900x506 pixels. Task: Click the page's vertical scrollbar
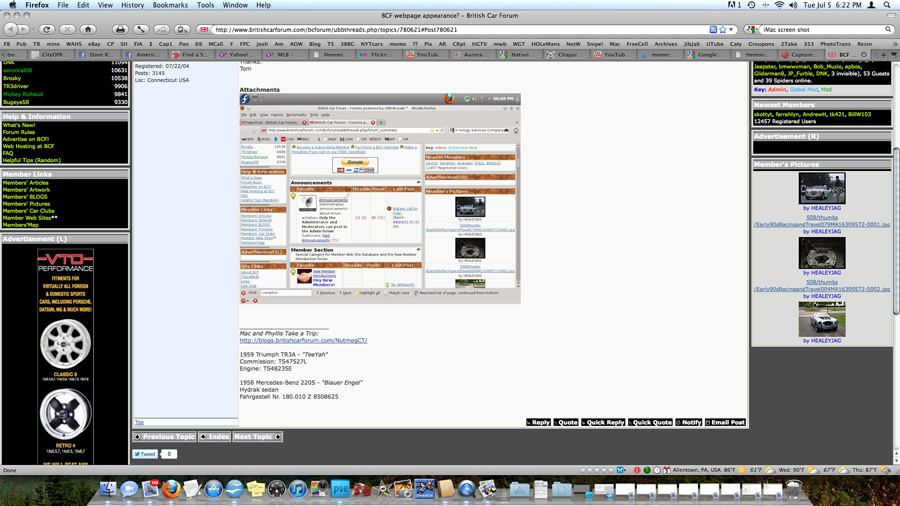click(x=896, y=250)
